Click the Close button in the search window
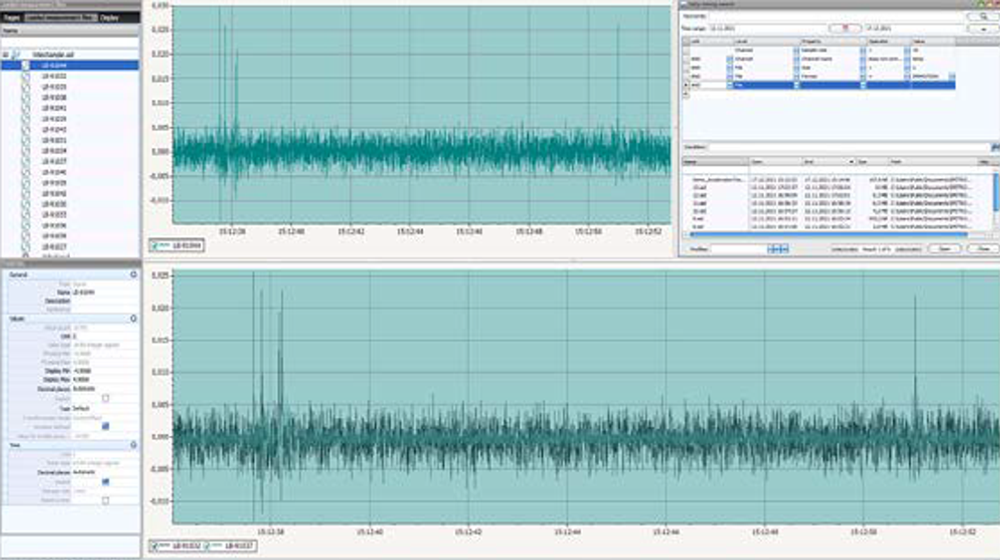This screenshot has width=1000, height=560. [983, 249]
